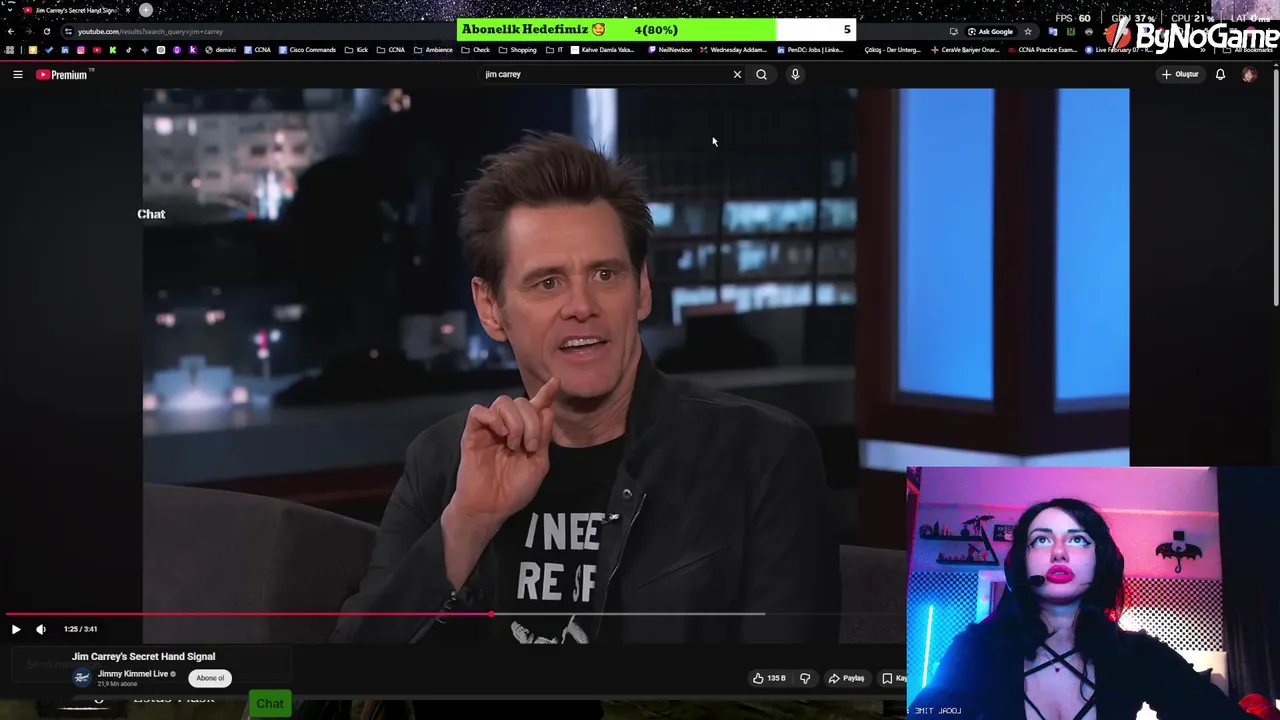Click the green Chat button at bottom
The width and height of the screenshot is (1280, 720).
[270, 703]
